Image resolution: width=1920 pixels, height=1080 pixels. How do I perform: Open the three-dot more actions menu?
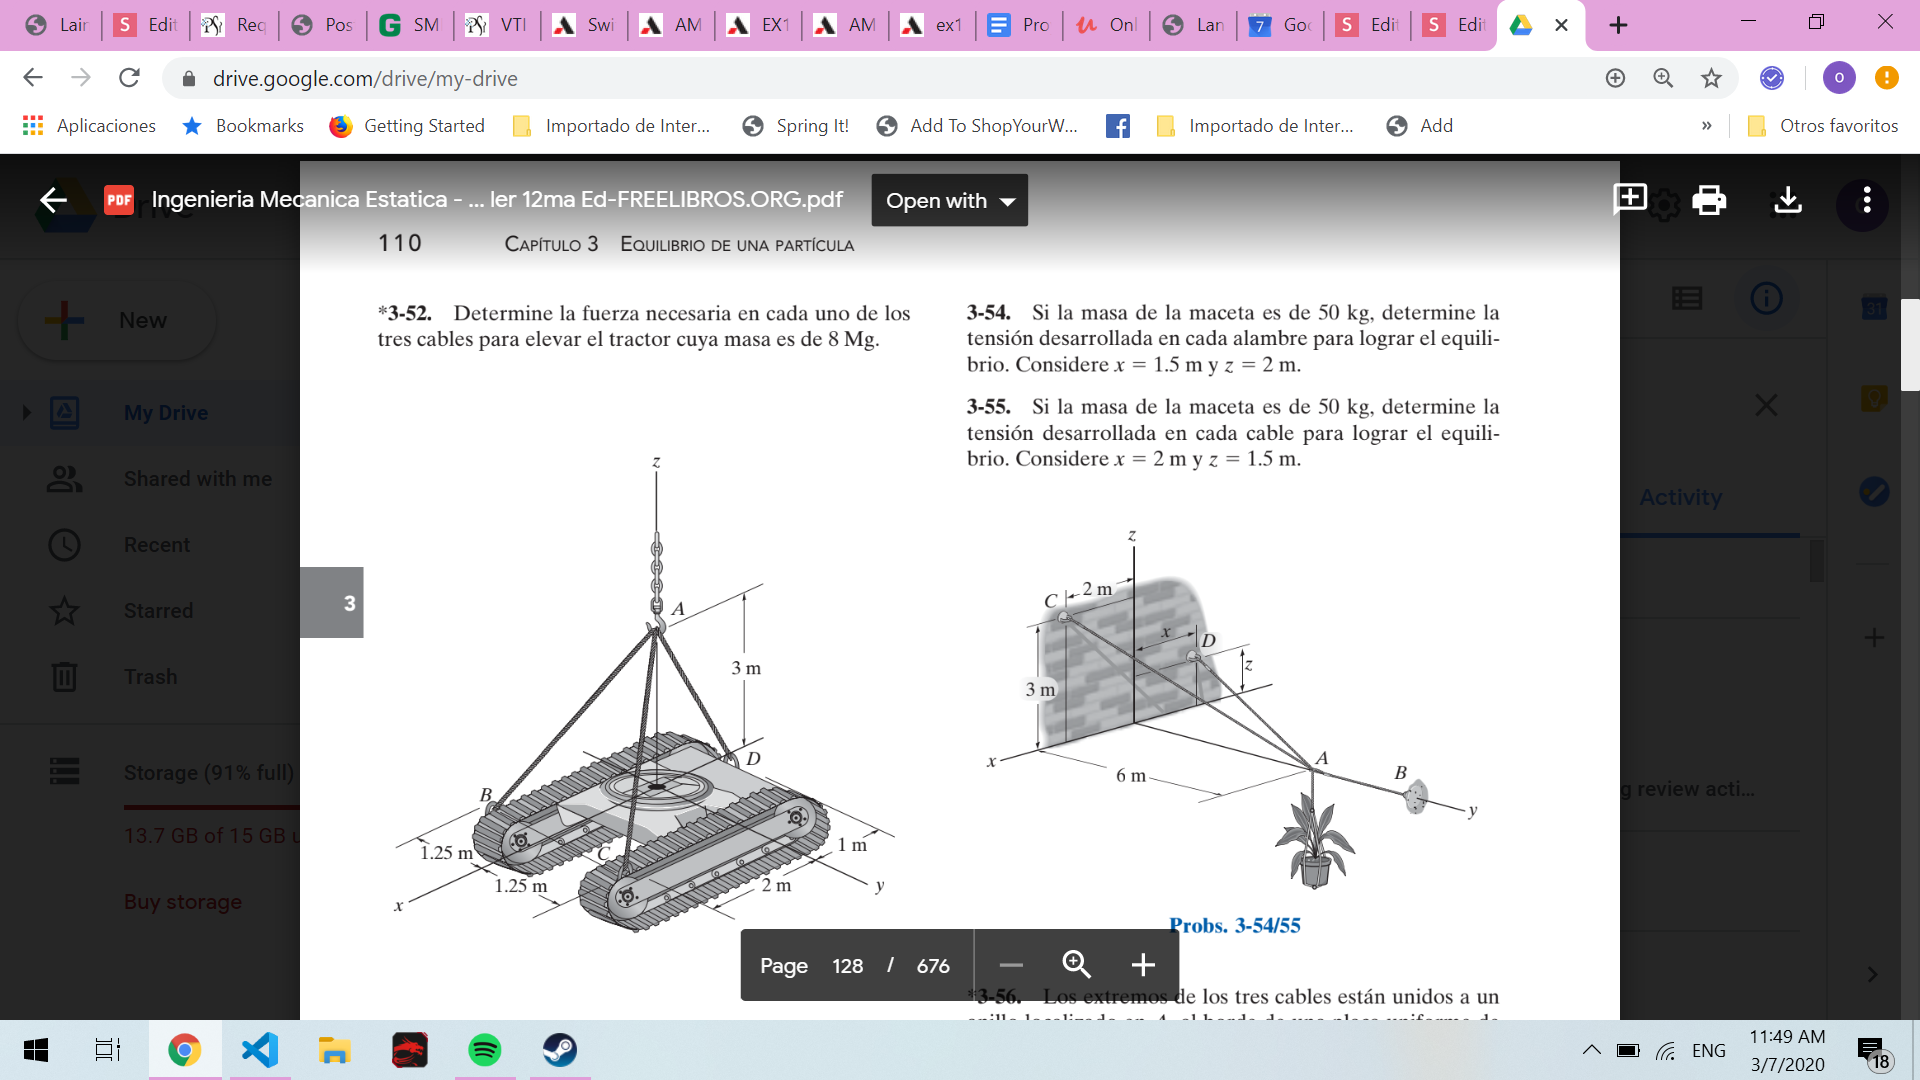point(1866,200)
